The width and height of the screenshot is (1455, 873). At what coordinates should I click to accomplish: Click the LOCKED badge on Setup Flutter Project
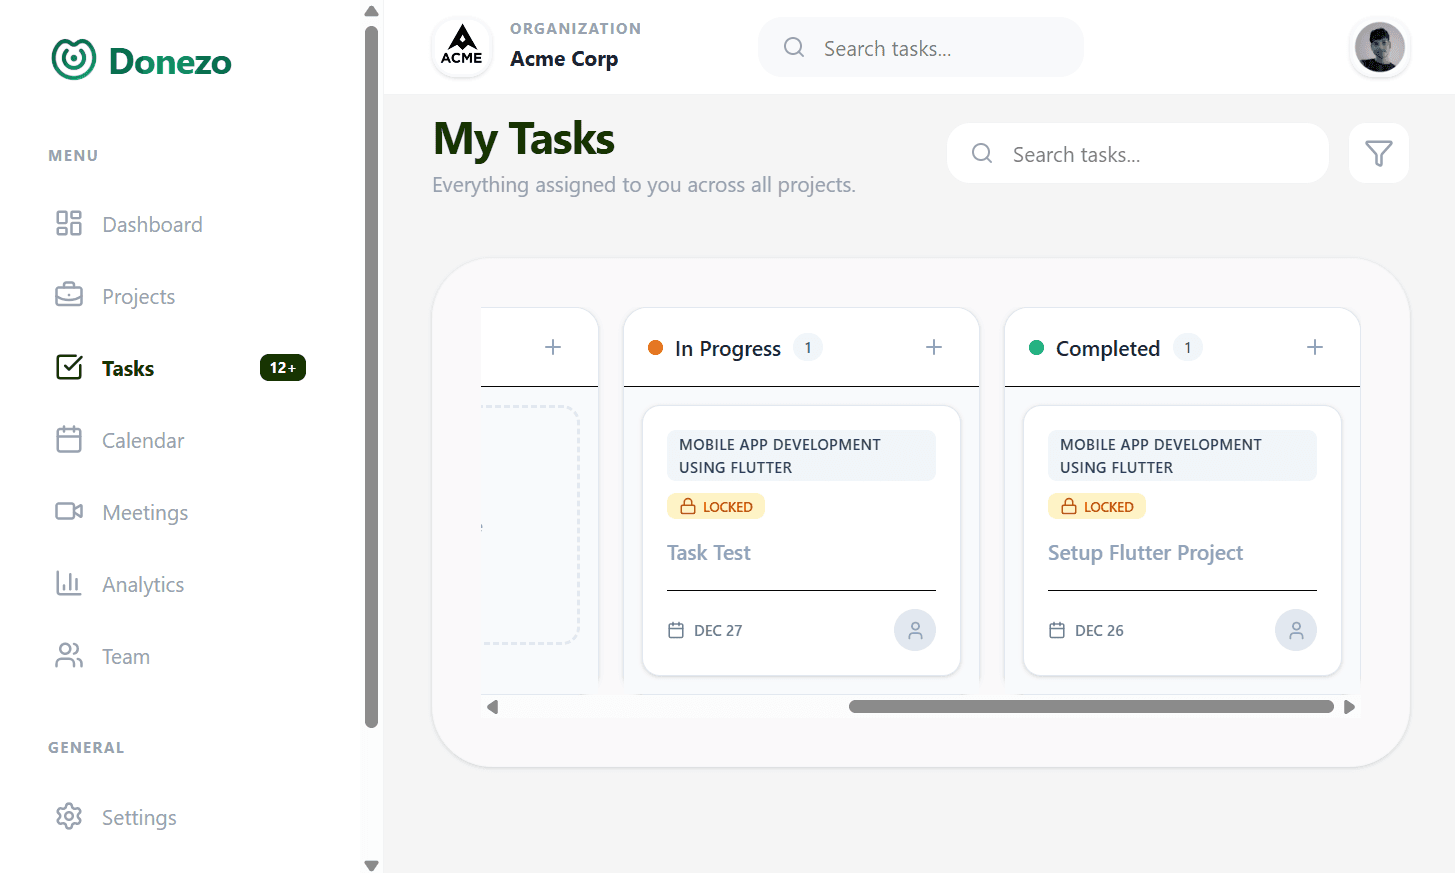coord(1096,506)
